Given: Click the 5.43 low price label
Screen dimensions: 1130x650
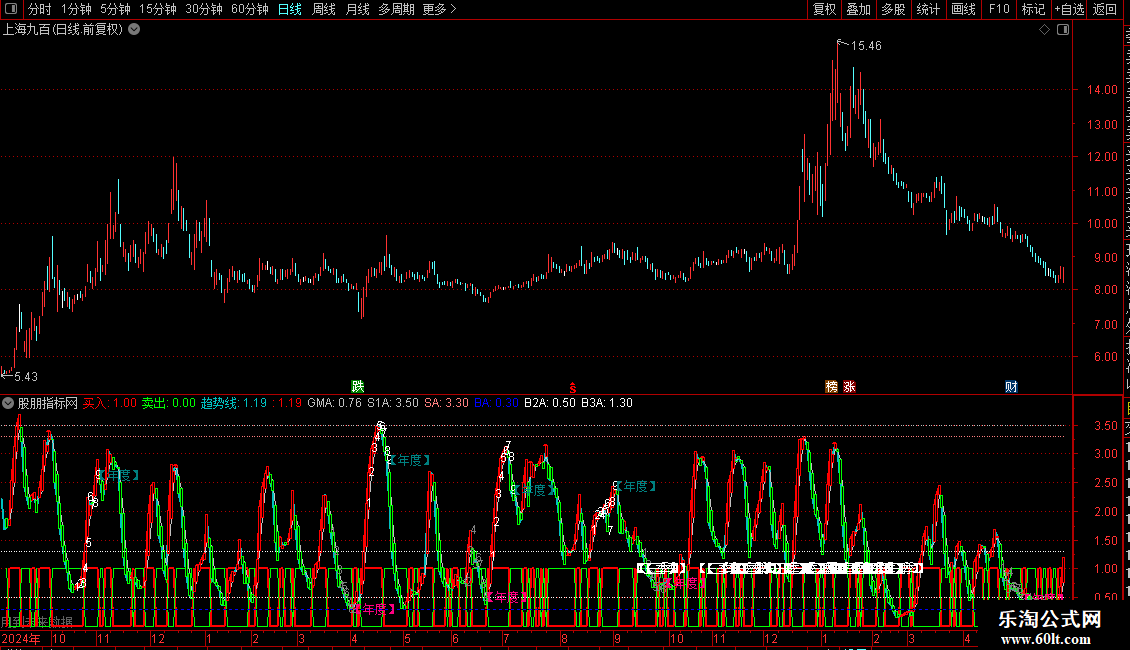Looking at the screenshot, I should coord(26,377).
